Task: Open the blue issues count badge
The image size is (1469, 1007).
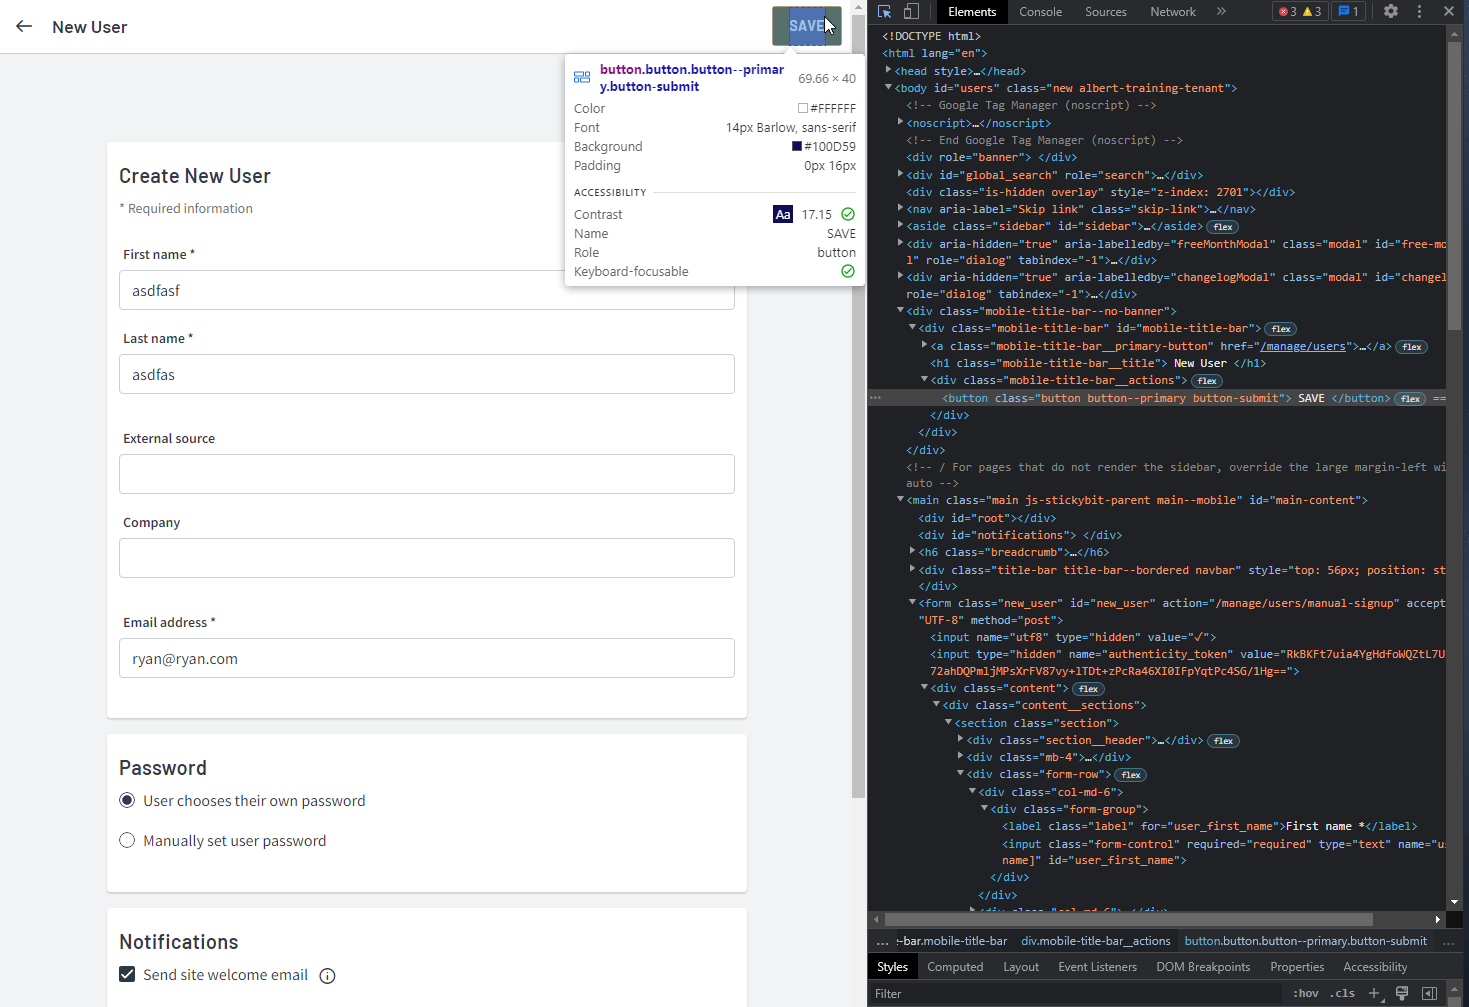Action: point(1349,12)
